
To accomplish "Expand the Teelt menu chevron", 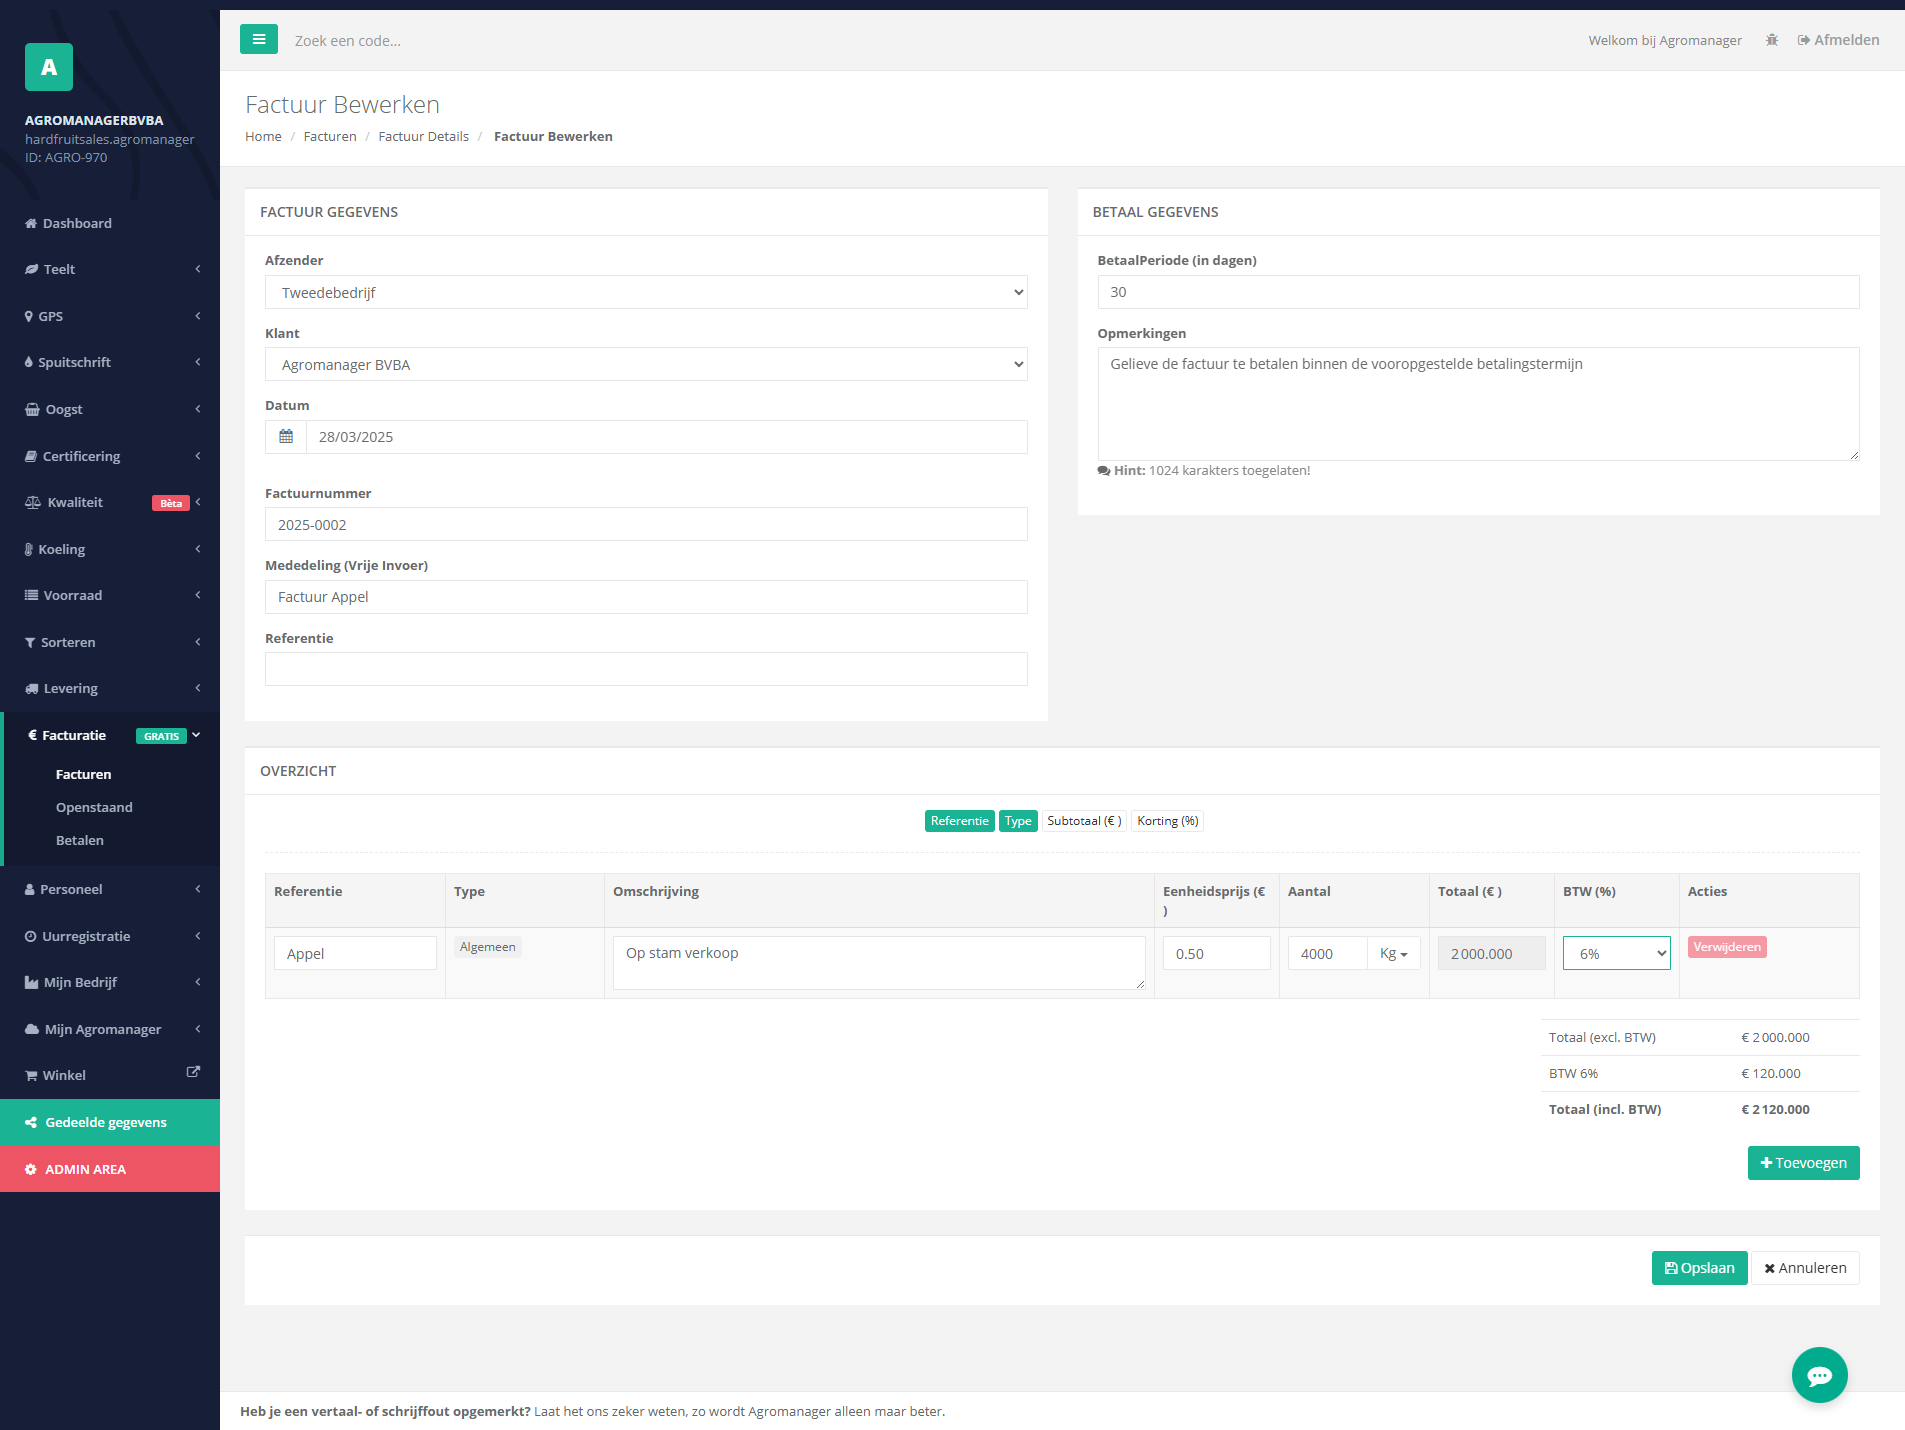I will (198, 269).
